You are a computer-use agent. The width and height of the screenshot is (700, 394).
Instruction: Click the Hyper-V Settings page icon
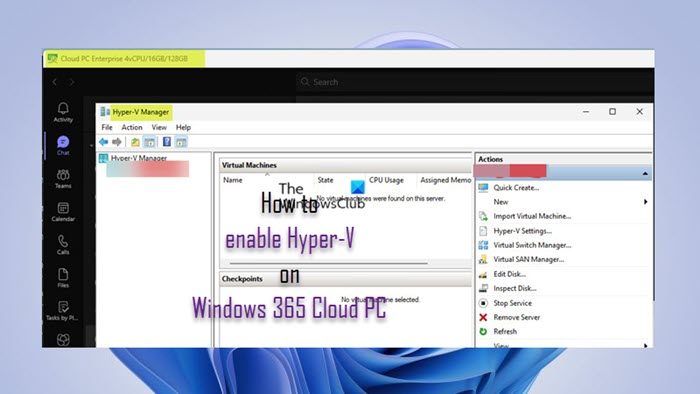483,231
